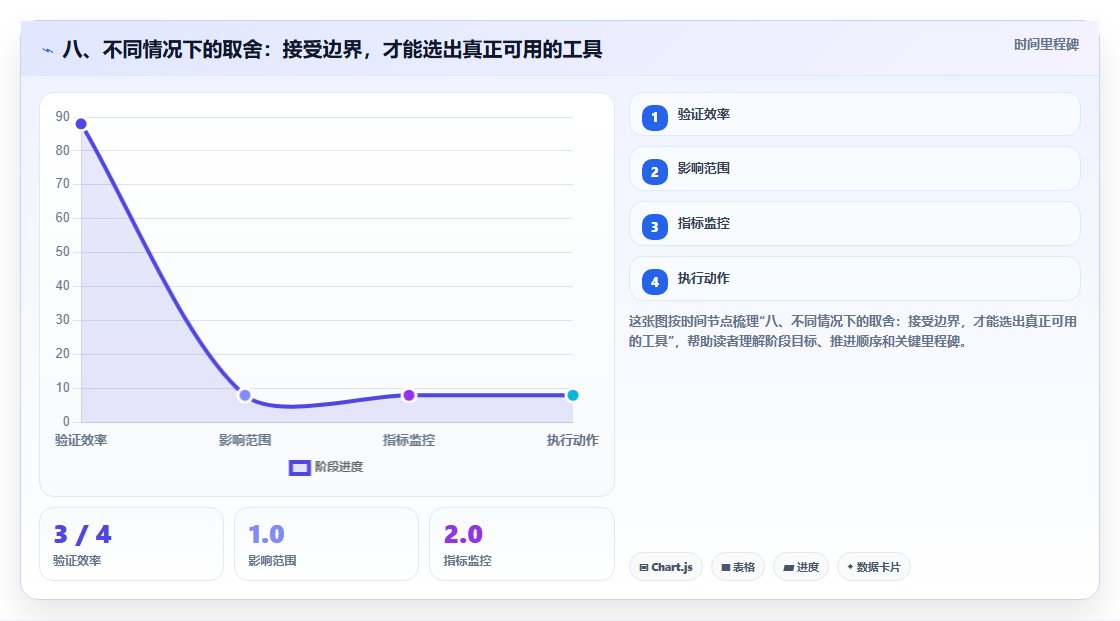
Task: Open the 2.0 指标监控 stat card
Action: [521, 544]
